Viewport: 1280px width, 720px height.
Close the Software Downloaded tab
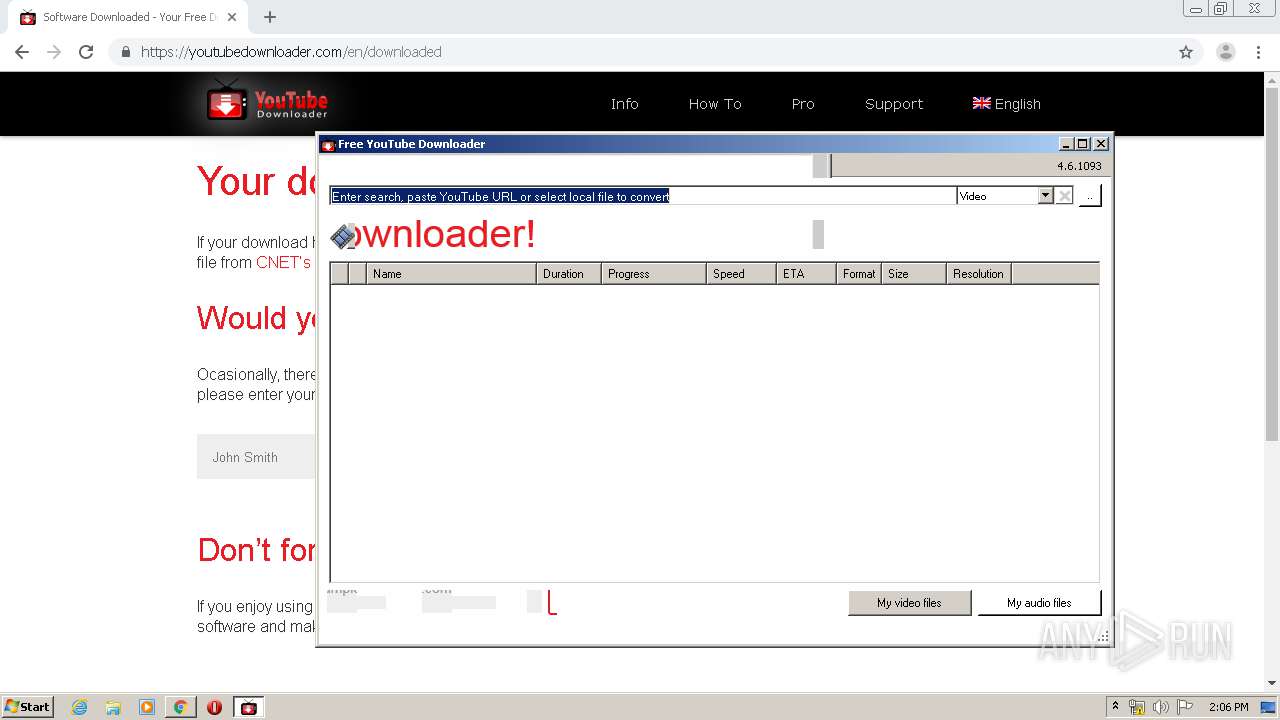[x=233, y=17]
